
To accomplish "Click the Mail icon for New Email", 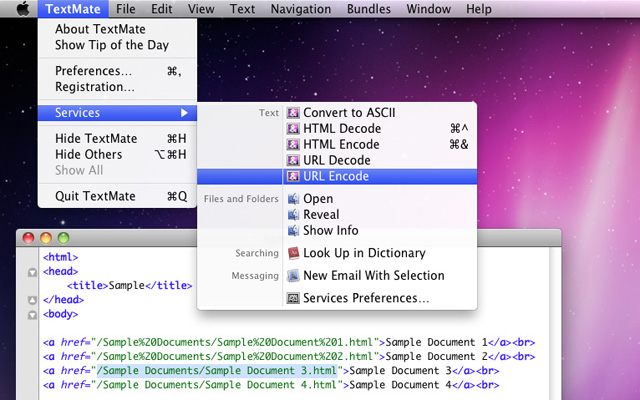I will (x=293, y=276).
